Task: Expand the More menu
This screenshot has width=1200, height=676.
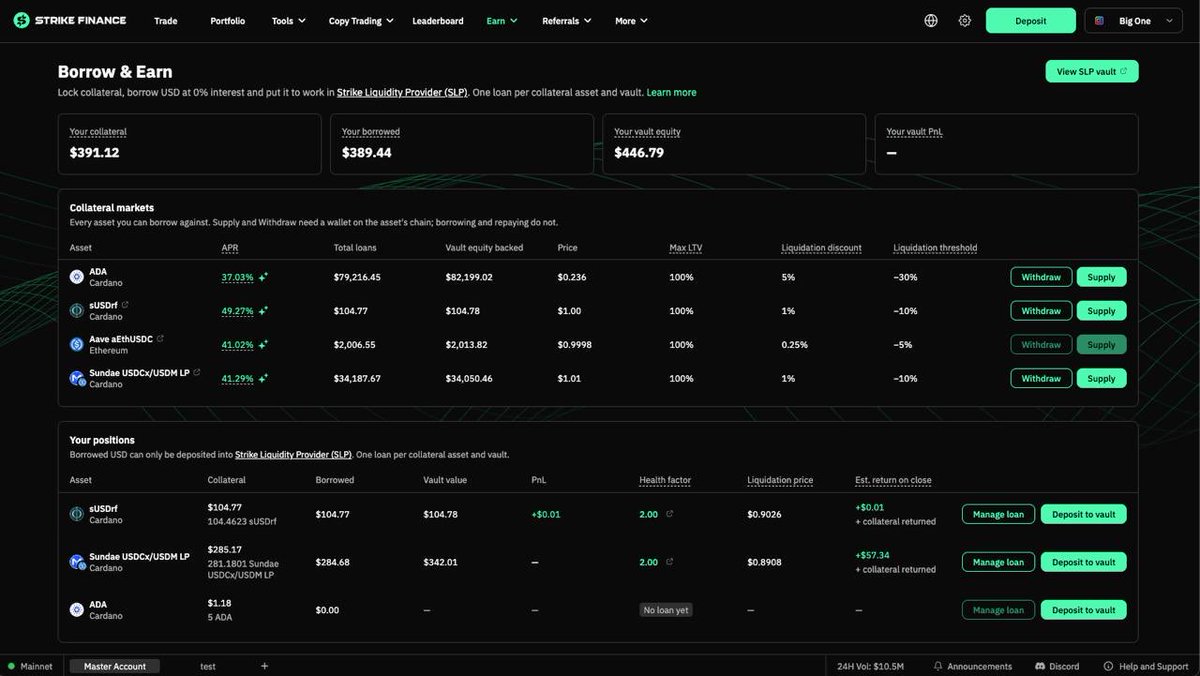Action: (631, 20)
